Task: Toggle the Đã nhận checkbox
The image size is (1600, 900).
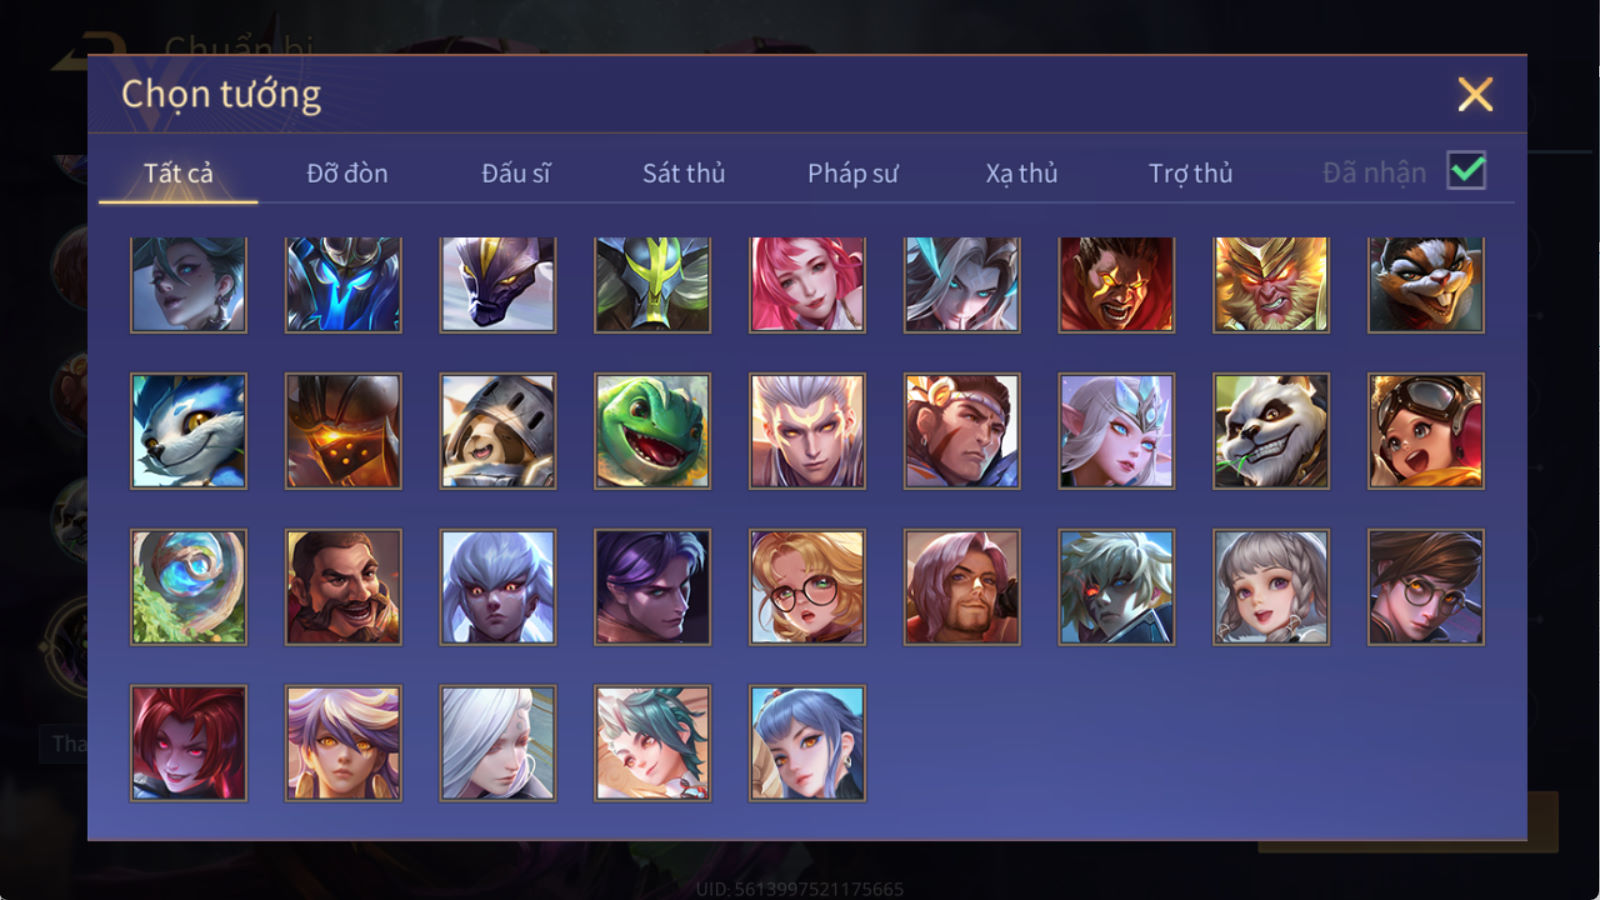Action: 1467,171
